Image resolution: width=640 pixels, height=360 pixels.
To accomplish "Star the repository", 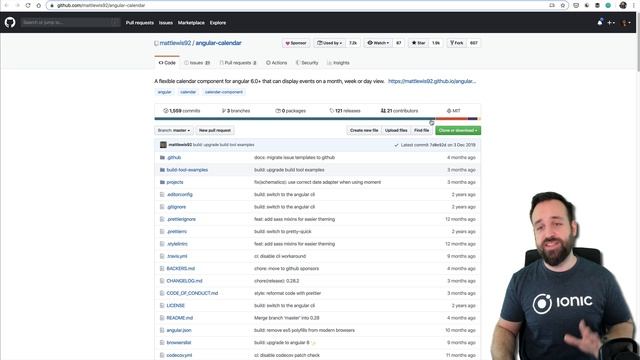I will tap(418, 43).
